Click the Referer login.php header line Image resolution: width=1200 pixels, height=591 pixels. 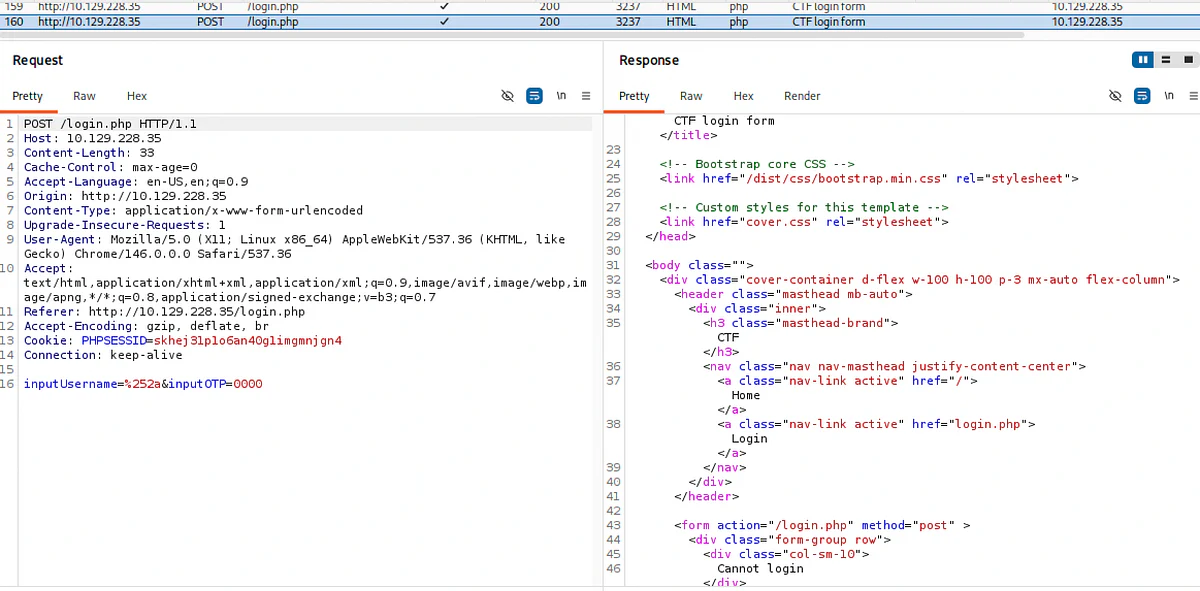[164, 312]
